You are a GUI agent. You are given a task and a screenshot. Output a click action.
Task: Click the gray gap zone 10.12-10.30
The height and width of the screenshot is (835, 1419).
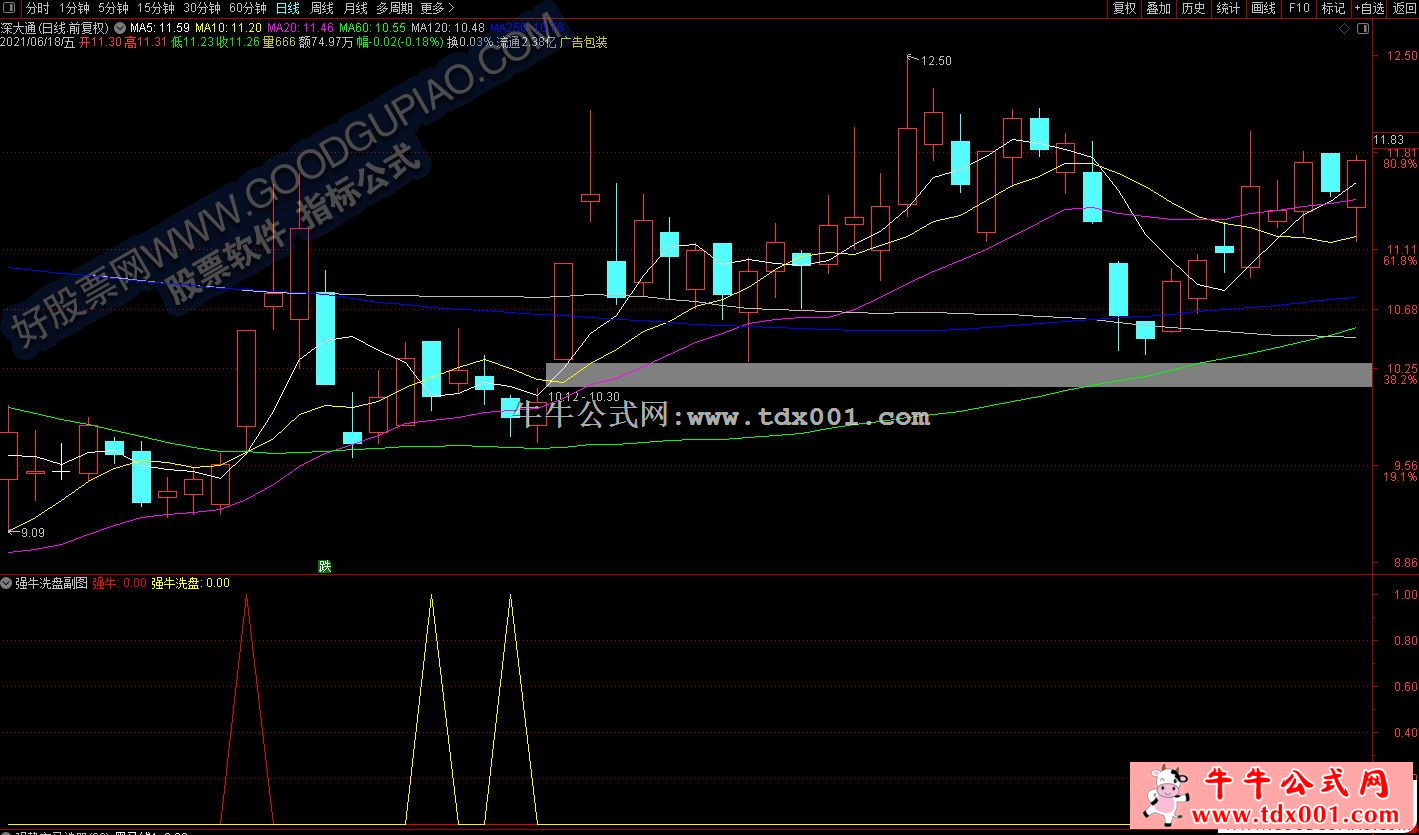tap(958, 375)
